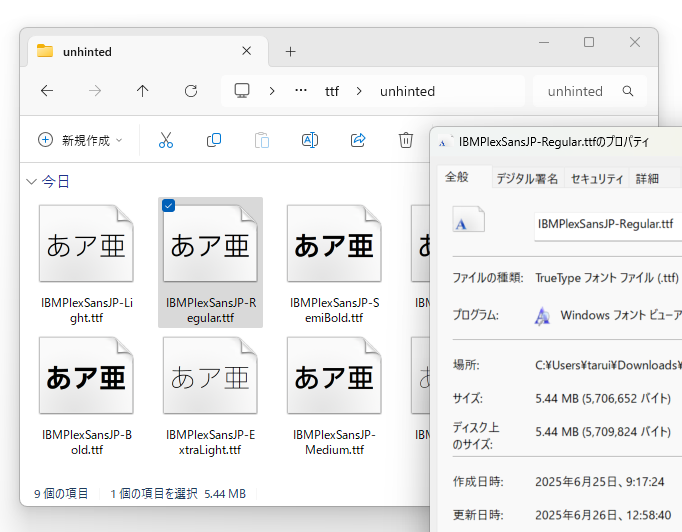Click the Share icon in toolbar
The width and height of the screenshot is (682, 532).
pyautogui.click(x=358, y=140)
